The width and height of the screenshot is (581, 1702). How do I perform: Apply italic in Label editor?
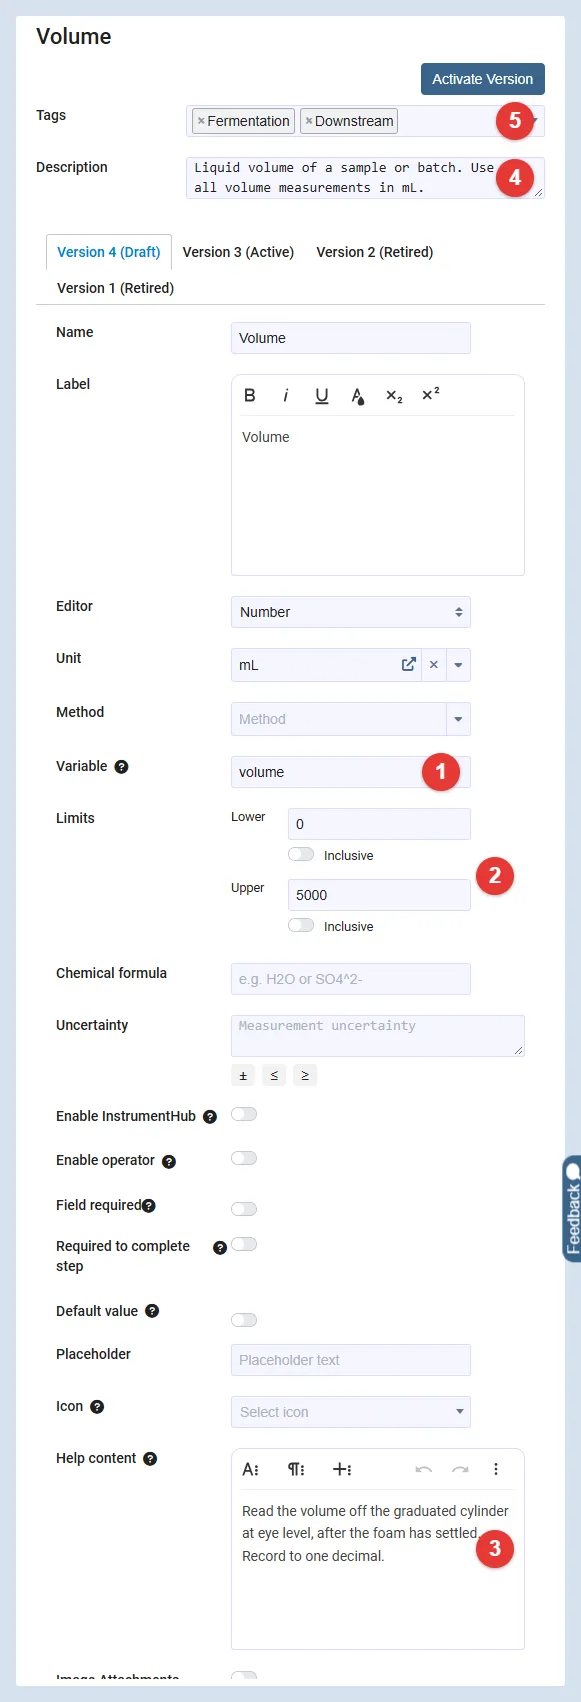(x=285, y=395)
